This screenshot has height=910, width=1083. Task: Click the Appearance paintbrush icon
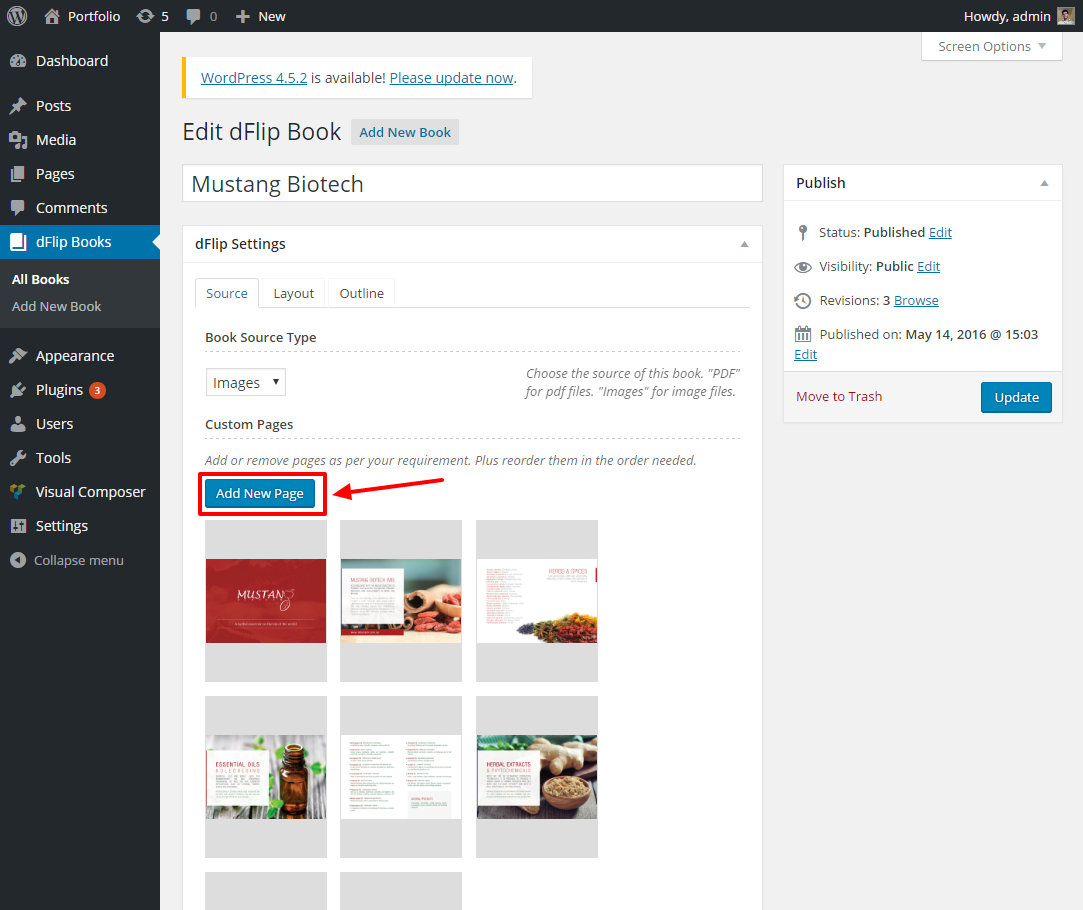(x=18, y=356)
